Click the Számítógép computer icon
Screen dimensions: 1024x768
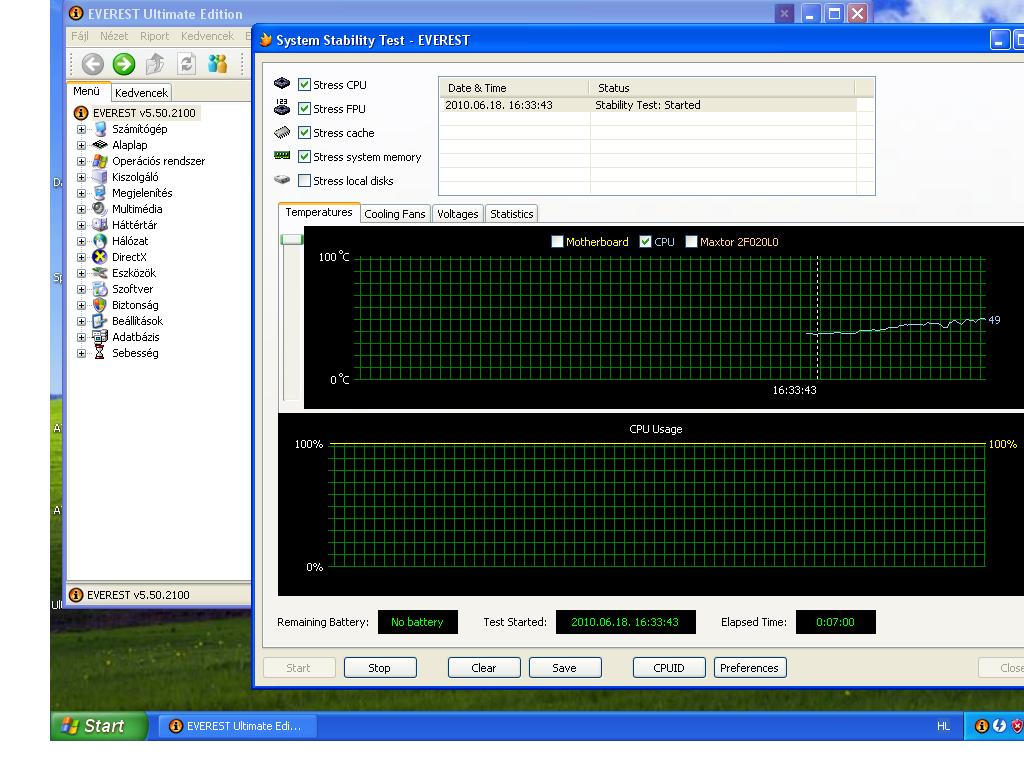pyautogui.click(x=100, y=129)
